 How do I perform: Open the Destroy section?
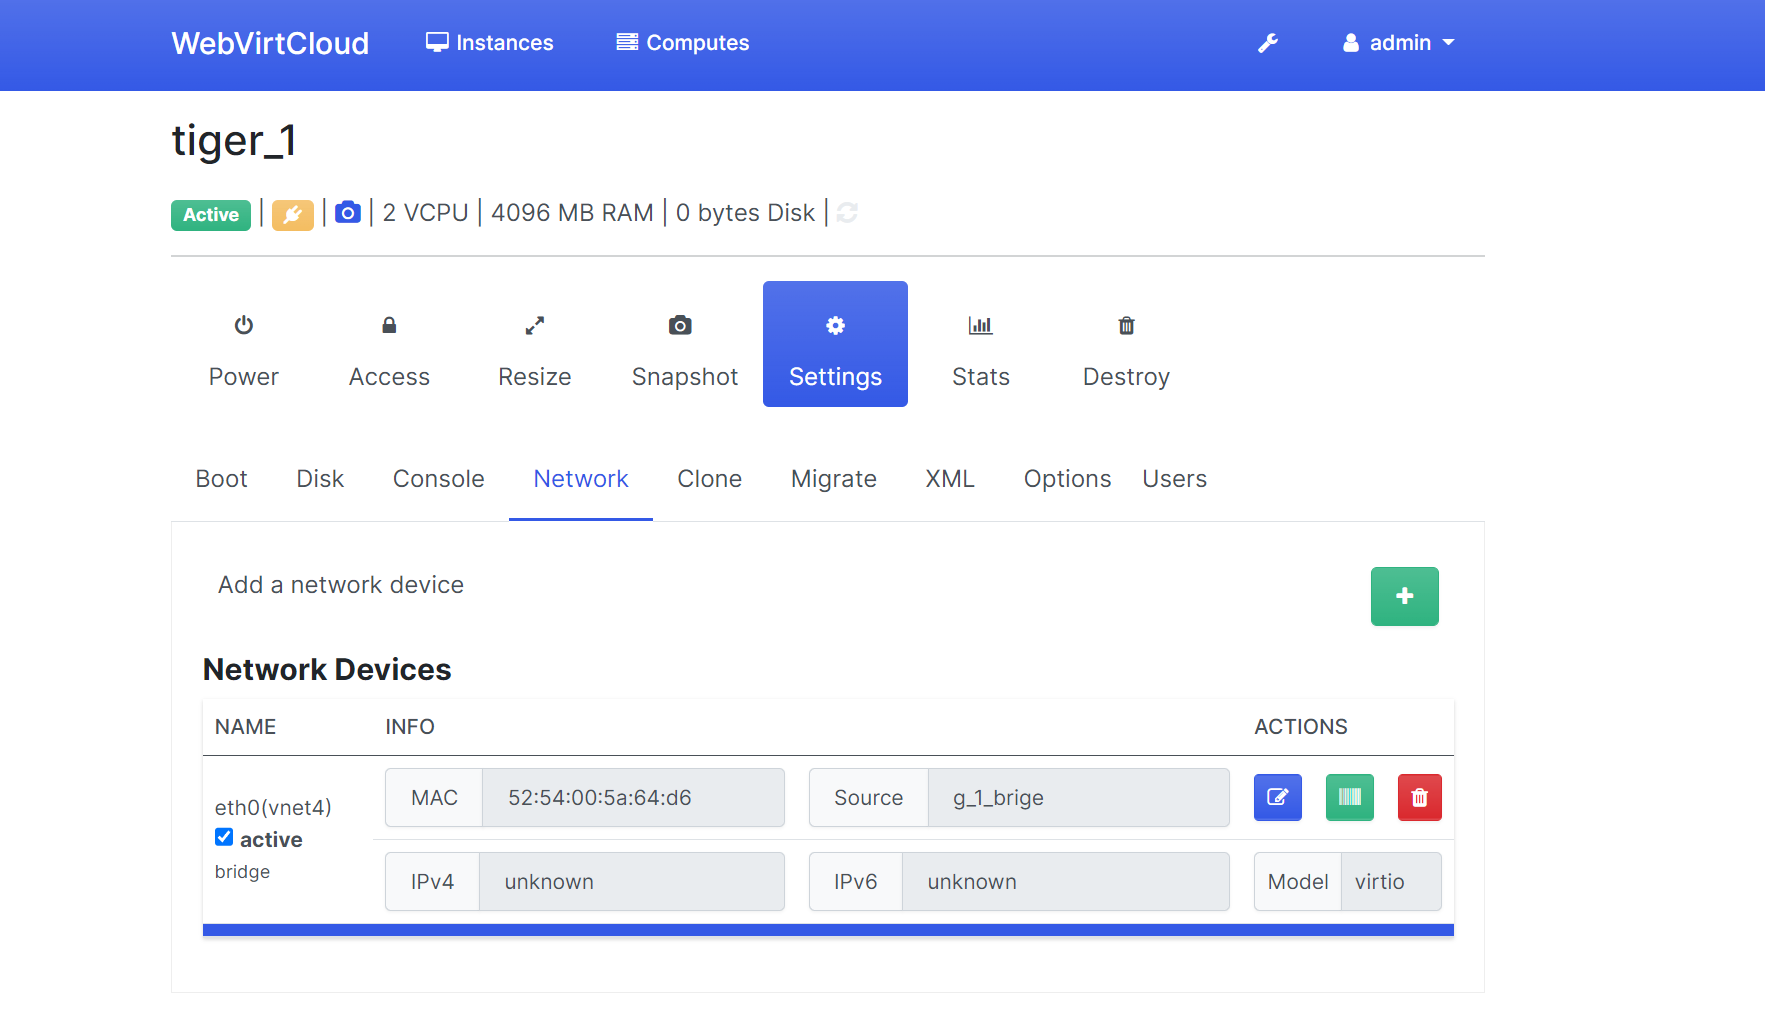[1126, 344]
